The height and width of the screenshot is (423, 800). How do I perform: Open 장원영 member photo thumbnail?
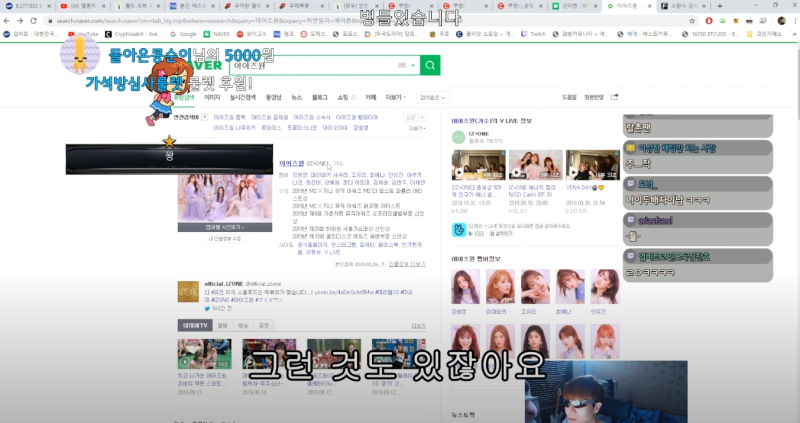pyautogui.click(x=465, y=287)
